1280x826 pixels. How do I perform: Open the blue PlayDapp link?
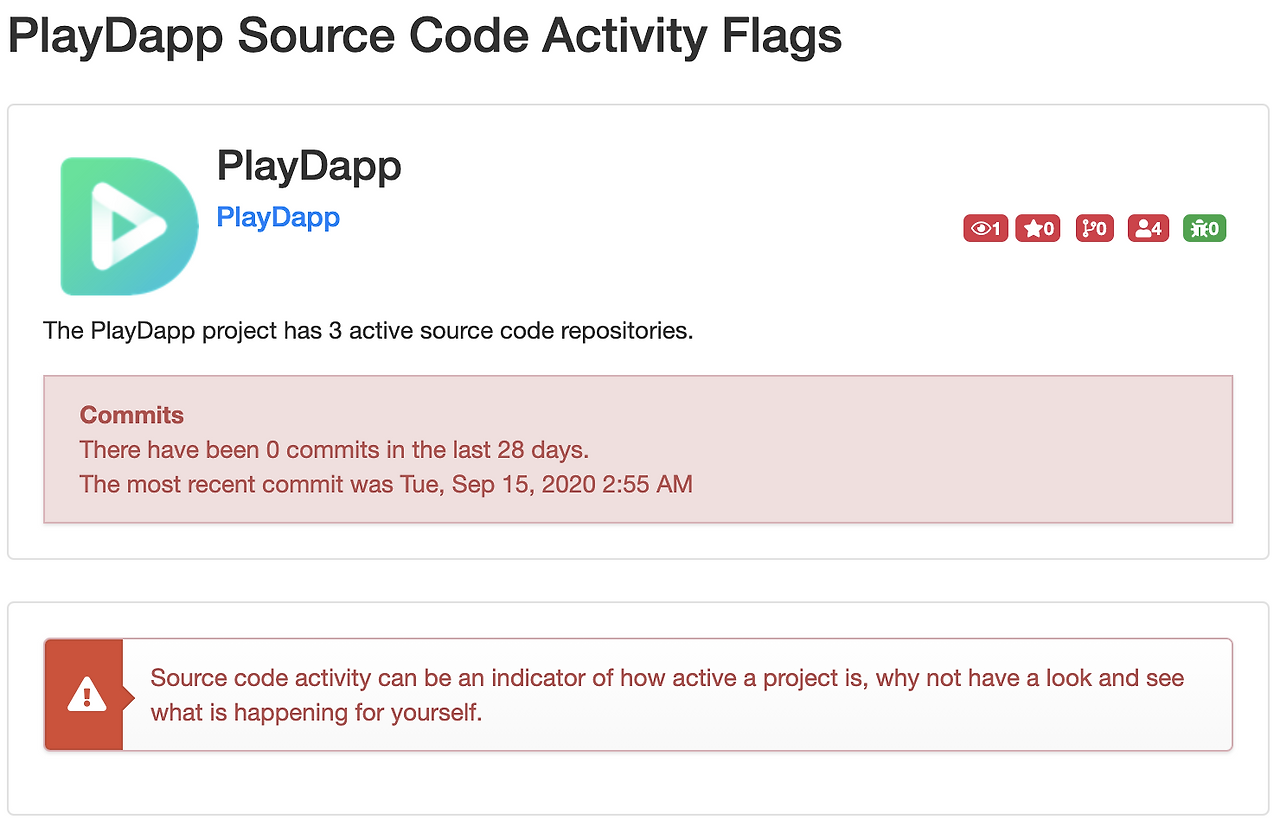(278, 217)
